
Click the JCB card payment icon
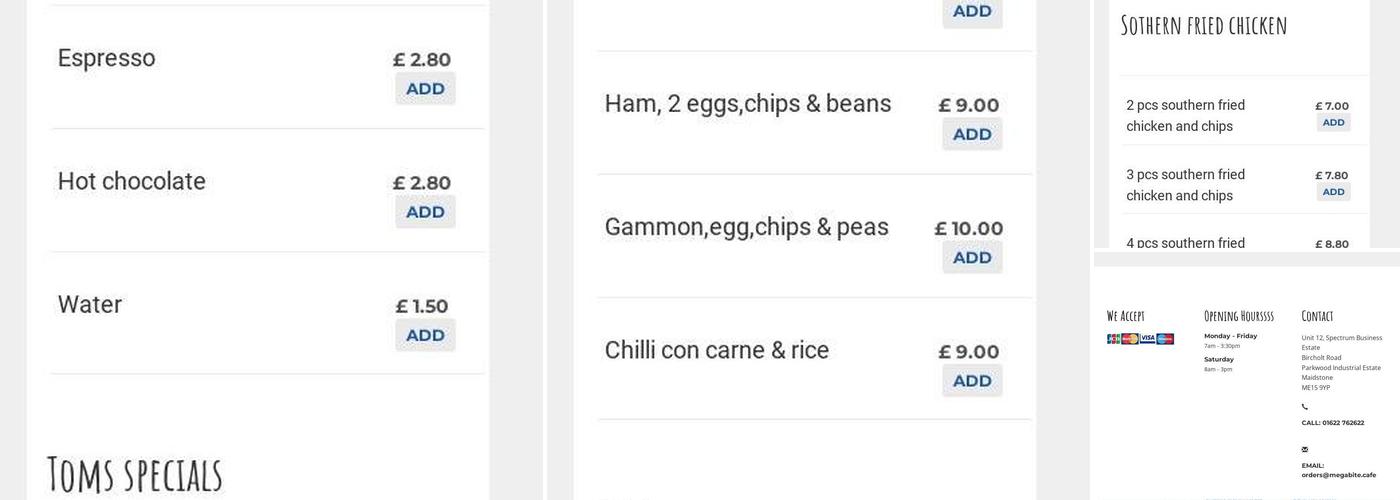click(x=1113, y=339)
